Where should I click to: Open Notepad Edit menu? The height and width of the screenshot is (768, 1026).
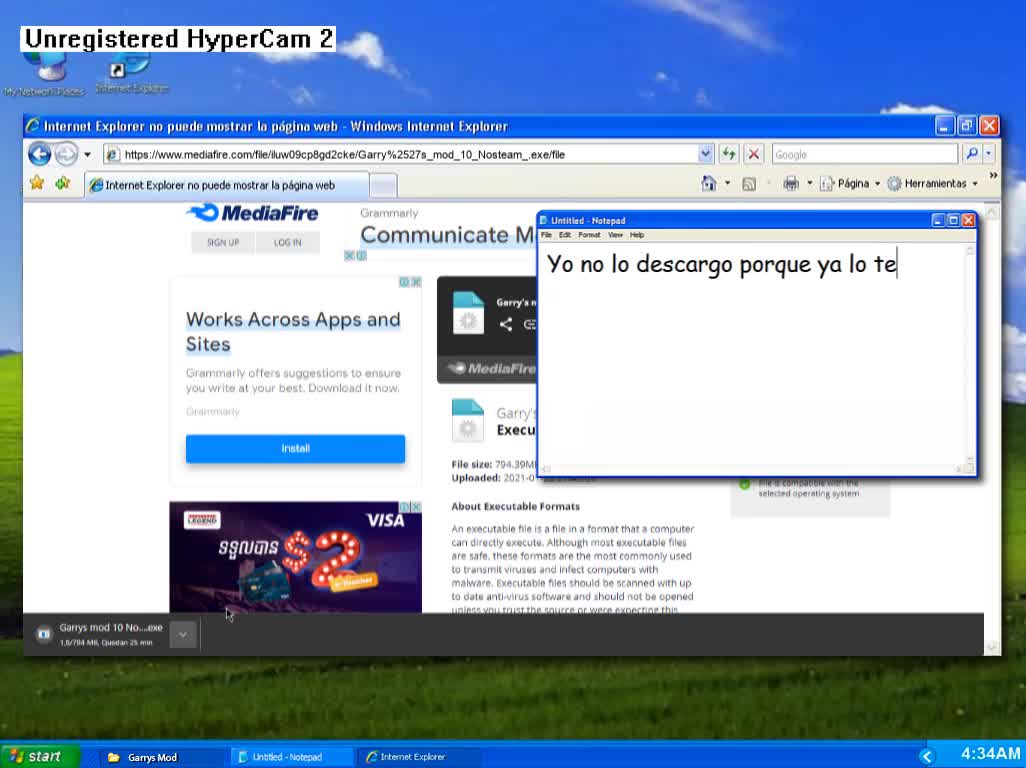565,235
